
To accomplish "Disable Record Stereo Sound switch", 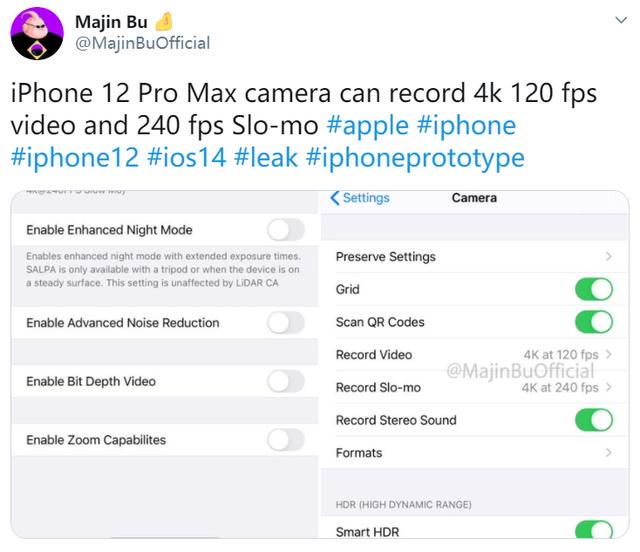I will (594, 420).
